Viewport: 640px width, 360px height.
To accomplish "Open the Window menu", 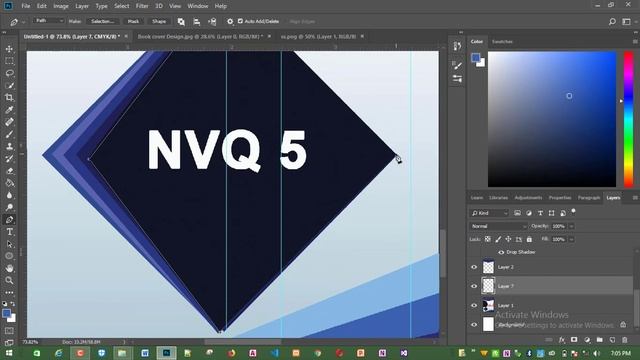I will [x=198, y=6].
